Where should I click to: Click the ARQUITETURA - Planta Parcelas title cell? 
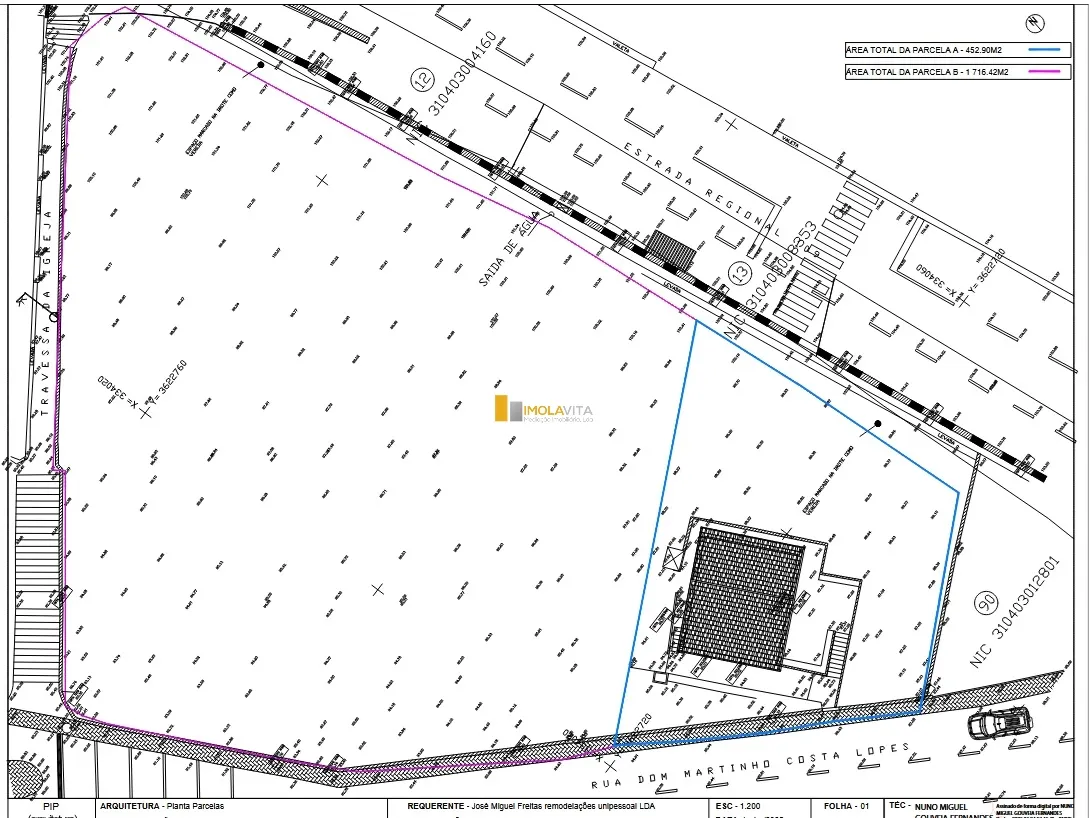[163, 805]
